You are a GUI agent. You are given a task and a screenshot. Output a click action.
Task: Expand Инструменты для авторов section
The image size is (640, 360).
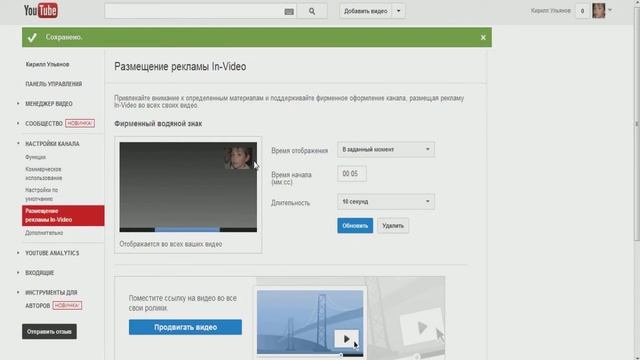[x=51, y=299]
